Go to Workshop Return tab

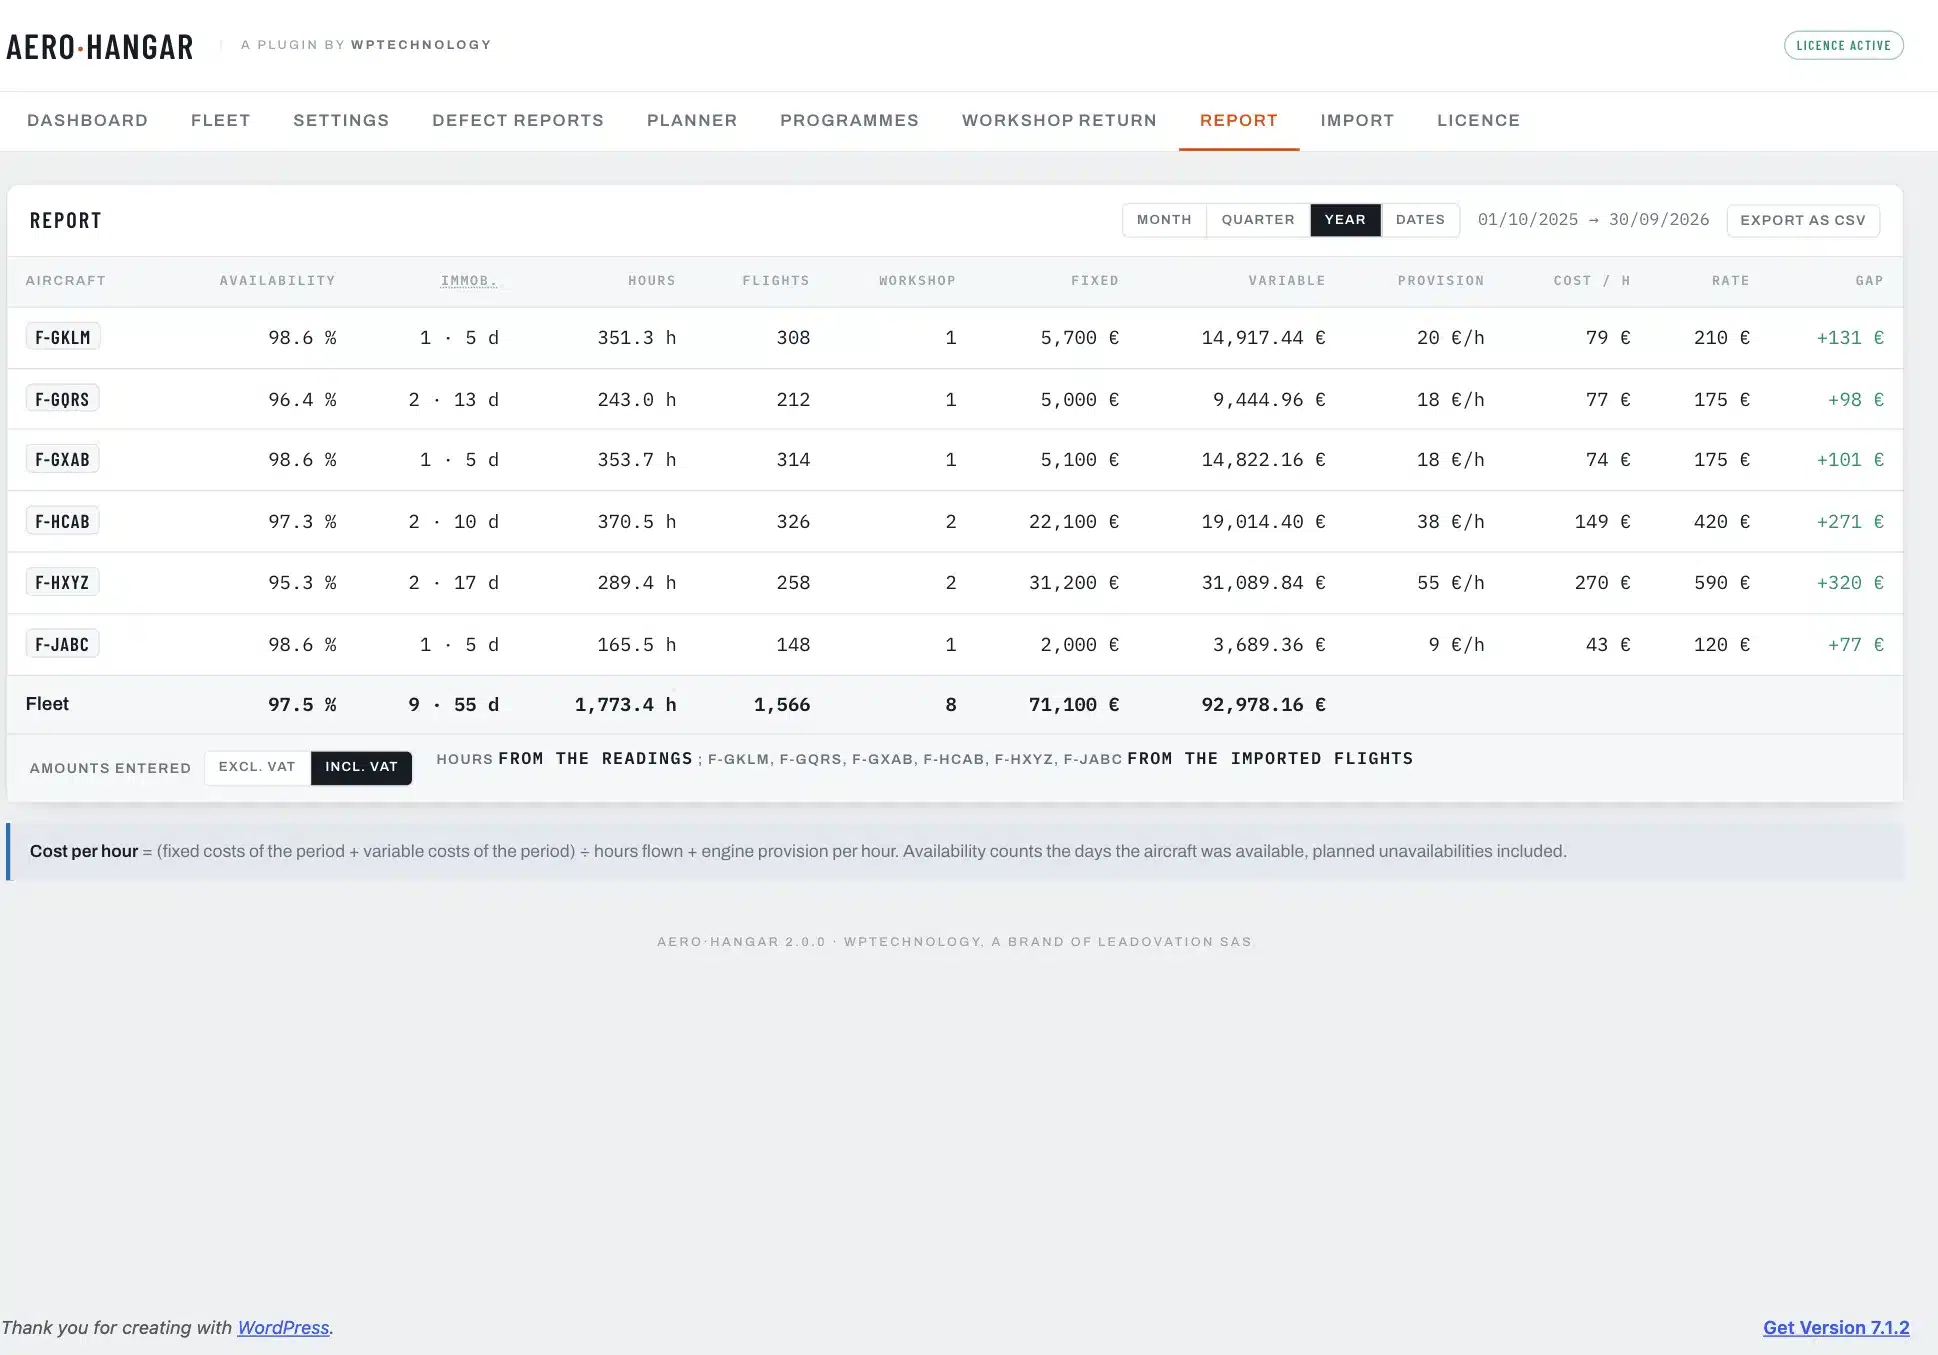1059,120
